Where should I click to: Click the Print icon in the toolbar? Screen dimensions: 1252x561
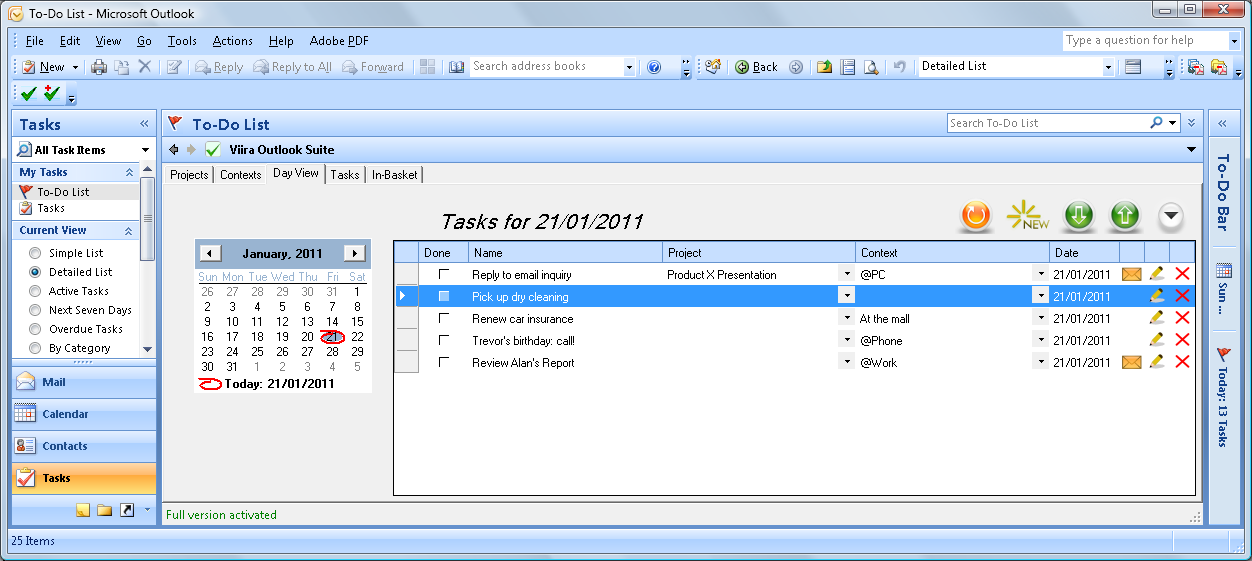[99, 67]
